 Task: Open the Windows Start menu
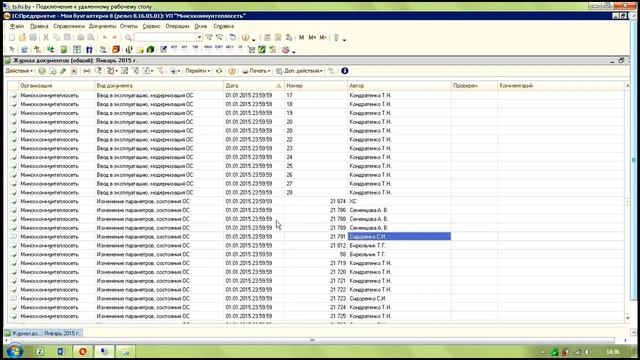click(15, 351)
